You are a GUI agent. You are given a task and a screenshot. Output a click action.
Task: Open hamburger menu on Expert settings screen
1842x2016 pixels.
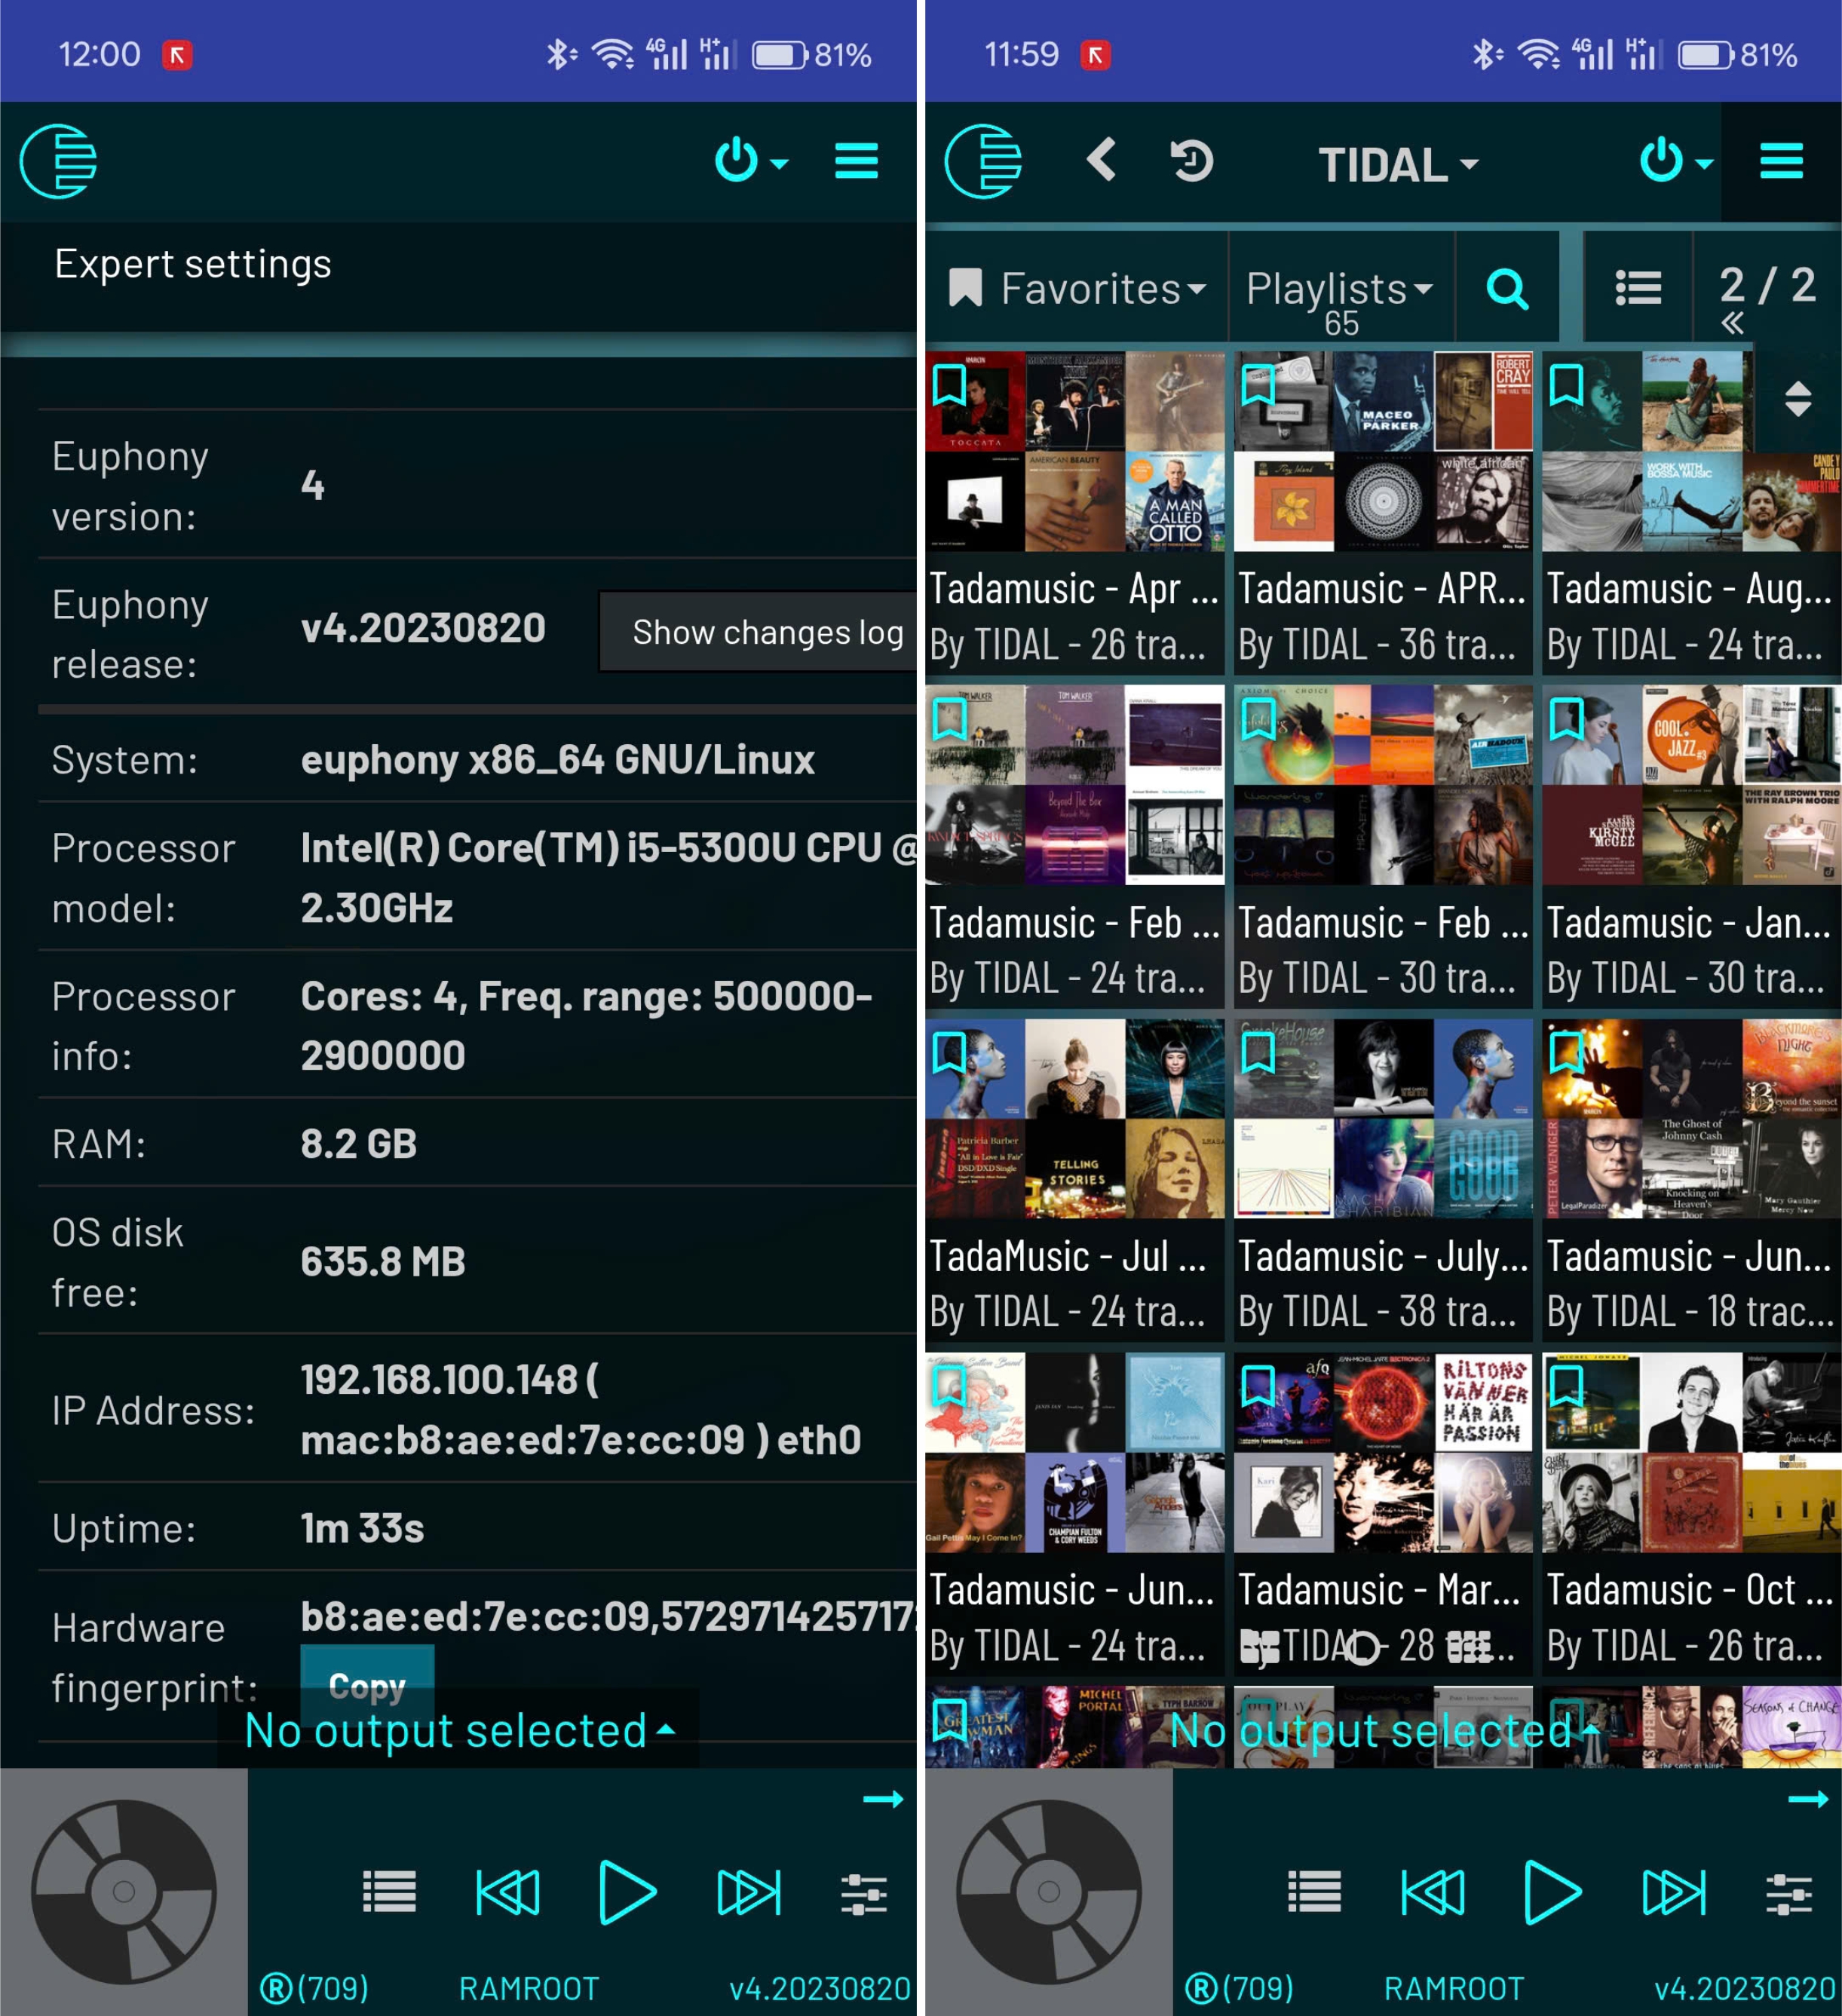tap(856, 160)
